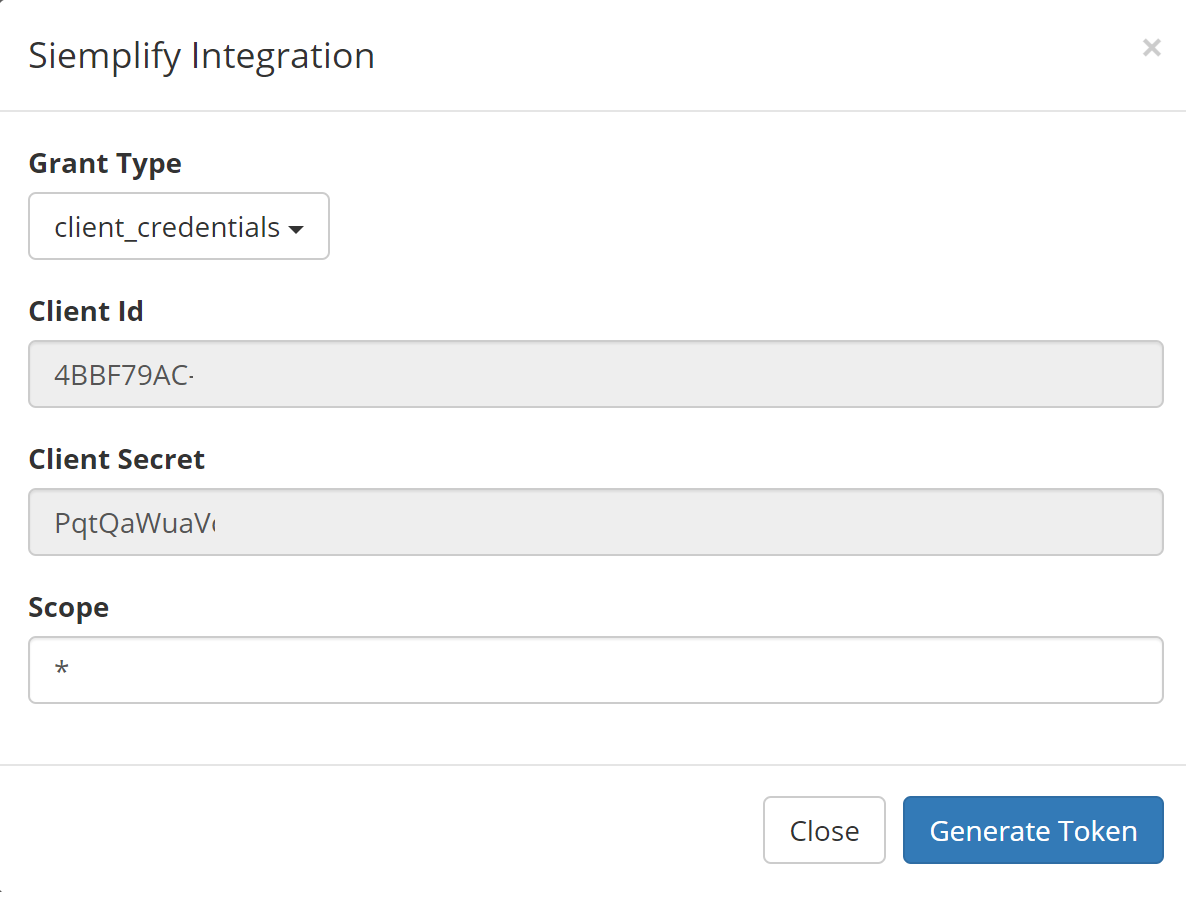This screenshot has height=903, width=1187.
Task: Click the Client Secret label
Action: point(116,459)
